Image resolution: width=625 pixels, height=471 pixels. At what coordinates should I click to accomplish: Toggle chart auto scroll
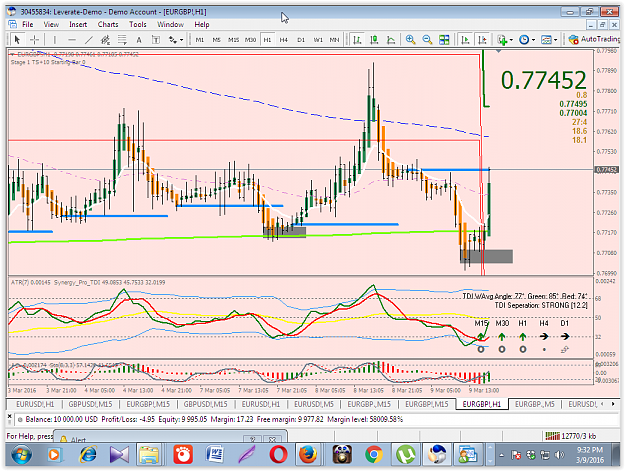coord(465,39)
